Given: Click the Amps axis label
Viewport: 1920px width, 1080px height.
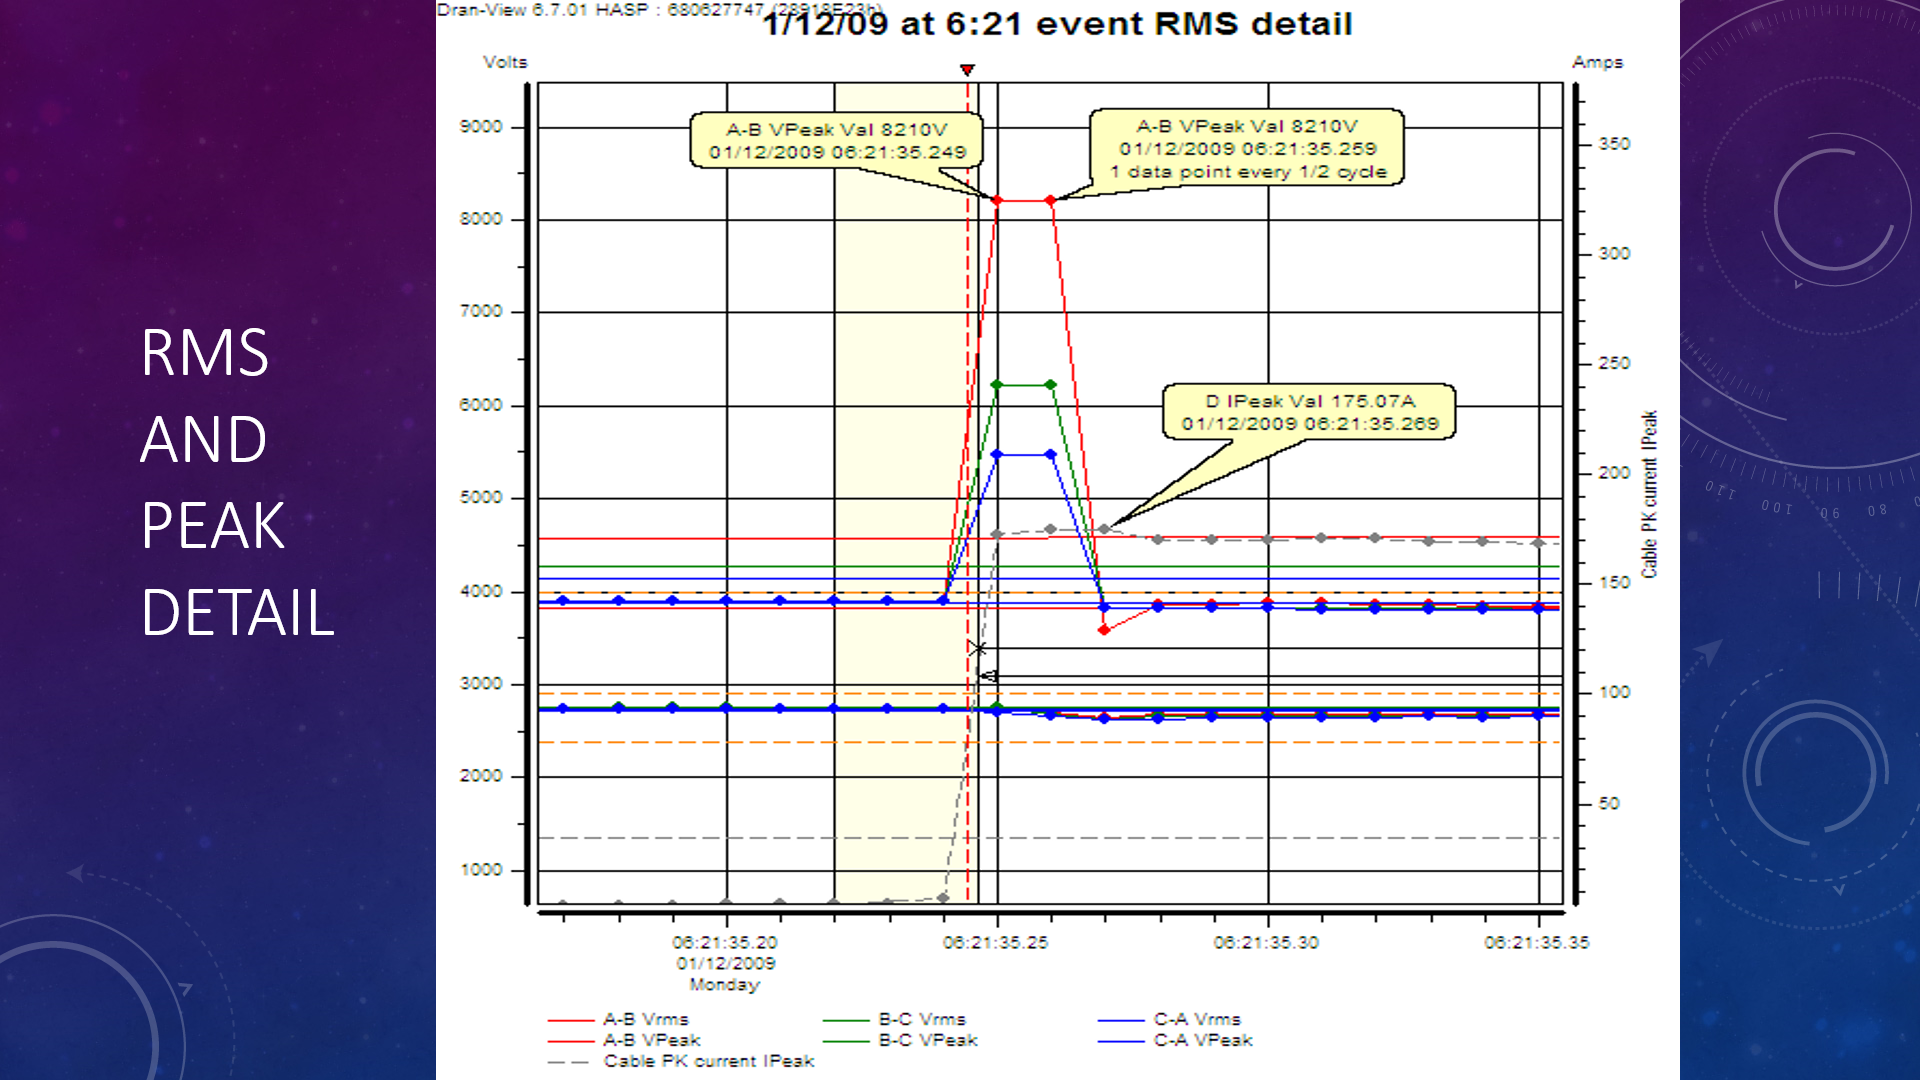Looking at the screenshot, I should pyautogui.click(x=1597, y=62).
